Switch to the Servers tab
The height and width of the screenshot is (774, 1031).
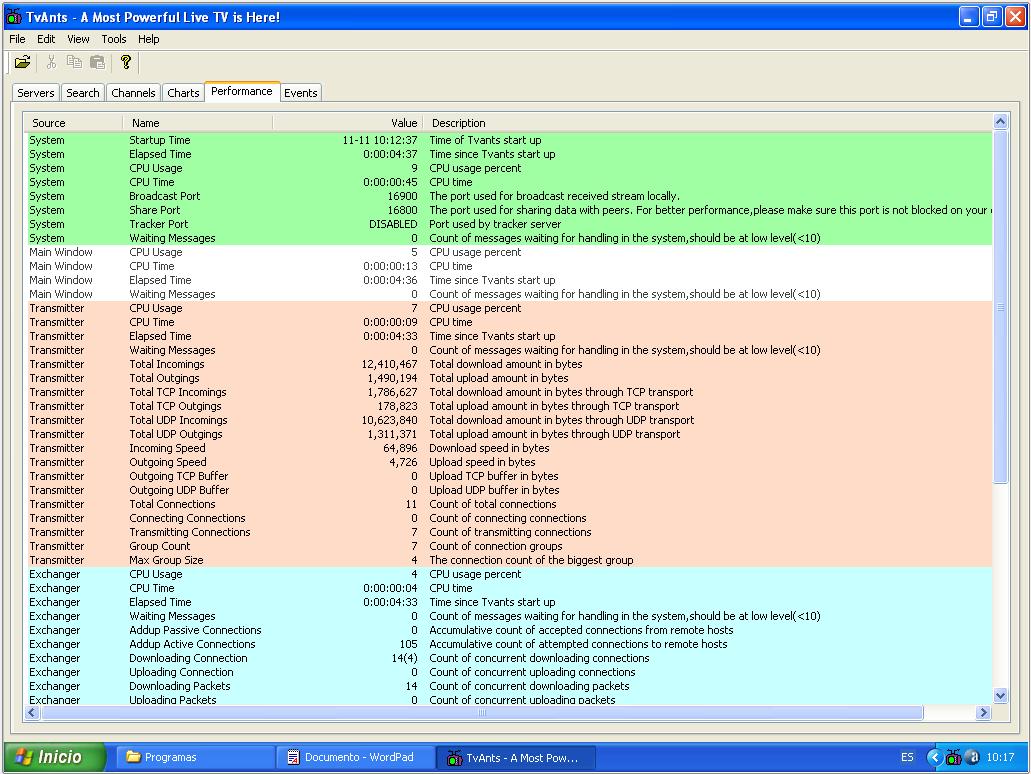(36, 93)
